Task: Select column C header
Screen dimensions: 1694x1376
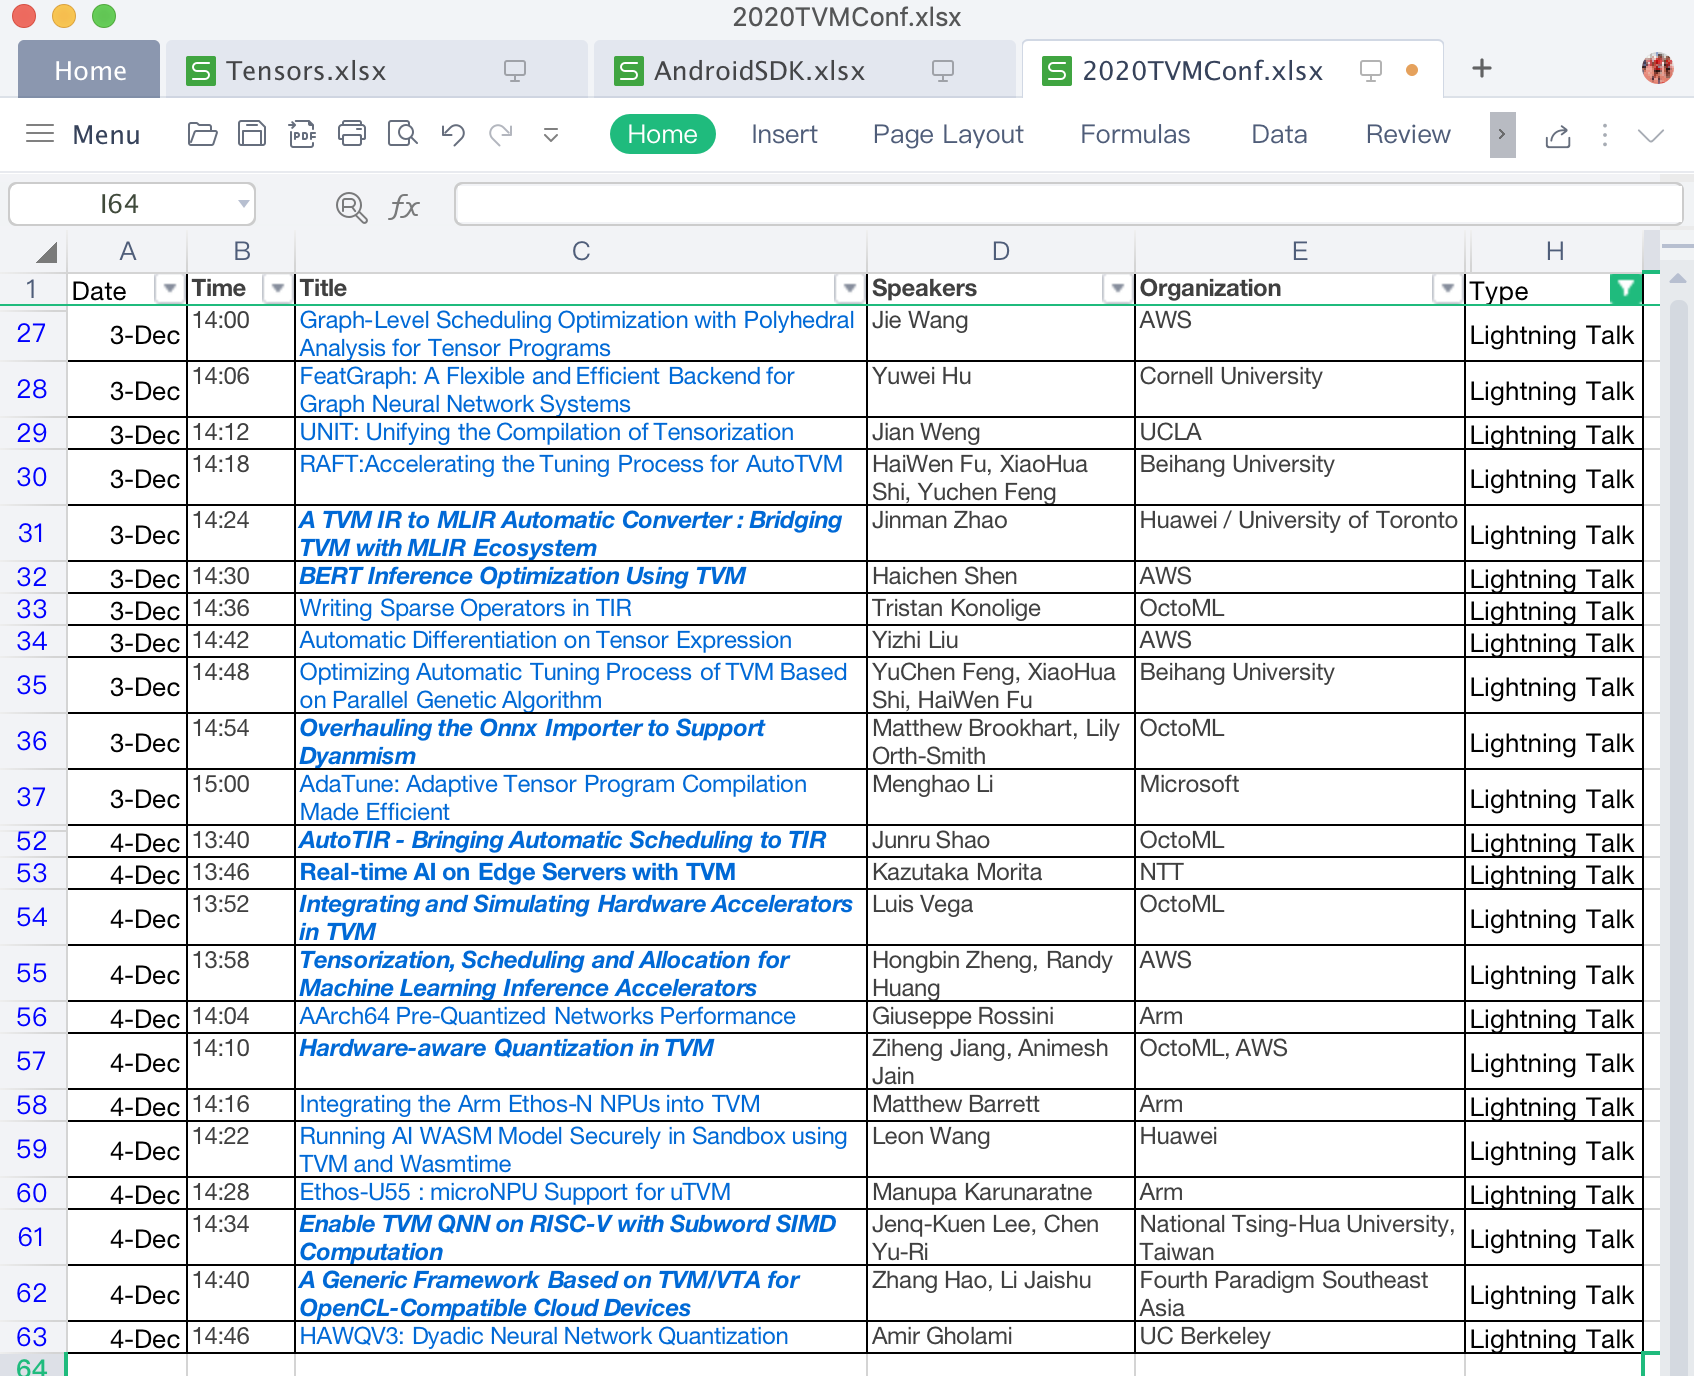Action: coord(581,251)
